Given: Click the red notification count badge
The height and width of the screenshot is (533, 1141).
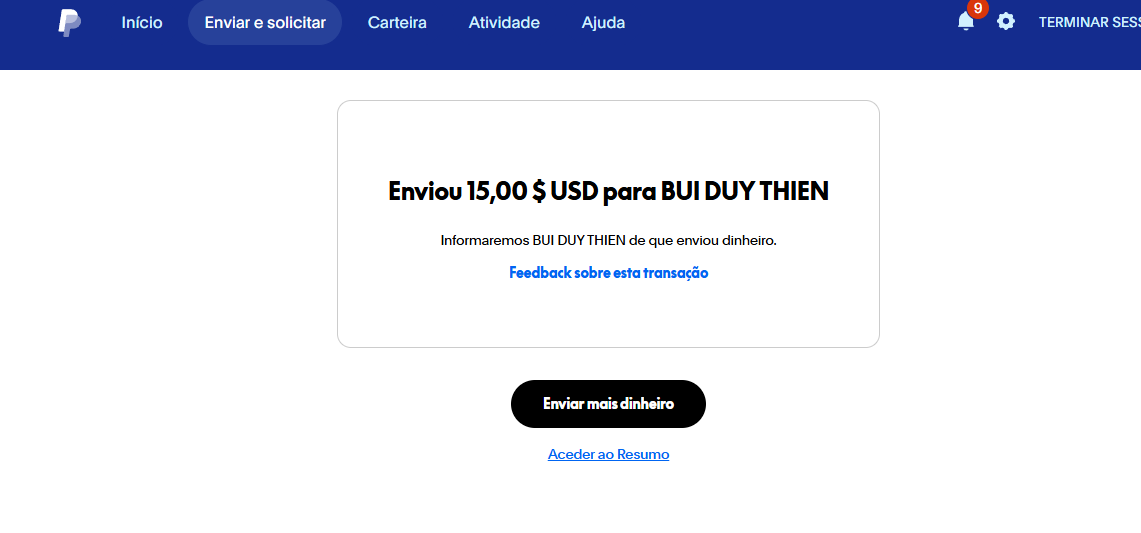Looking at the screenshot, I should point(978,9).
